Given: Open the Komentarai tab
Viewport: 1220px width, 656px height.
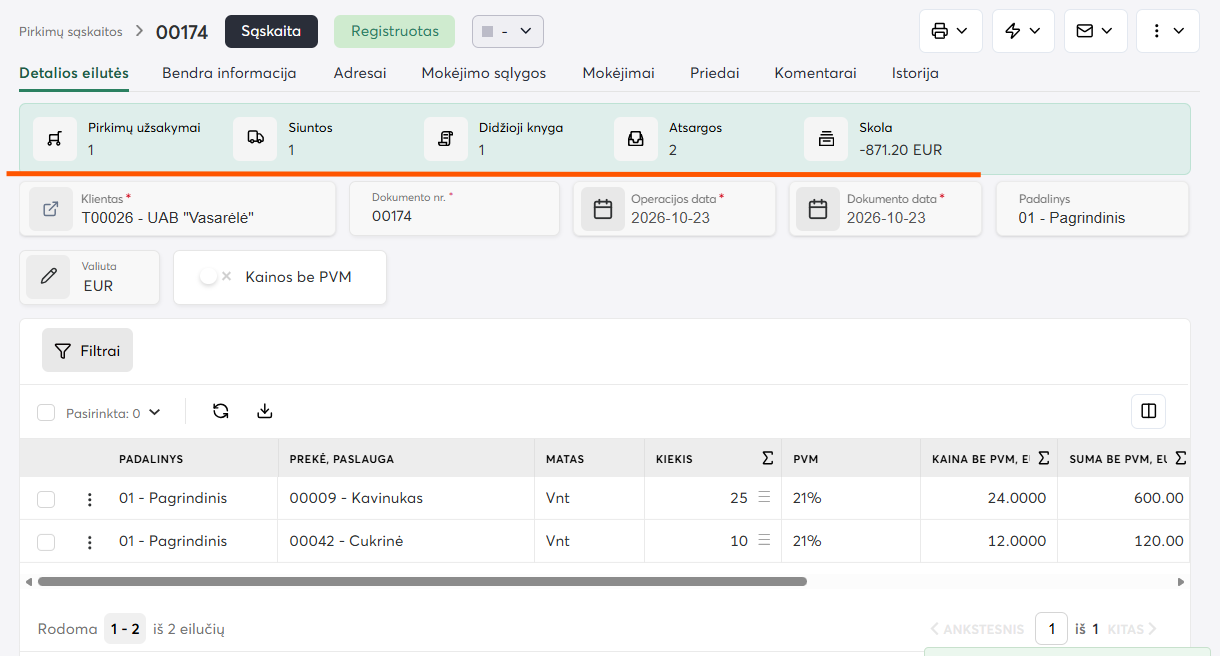Looking at the screenshot, I should pos(815,73).
